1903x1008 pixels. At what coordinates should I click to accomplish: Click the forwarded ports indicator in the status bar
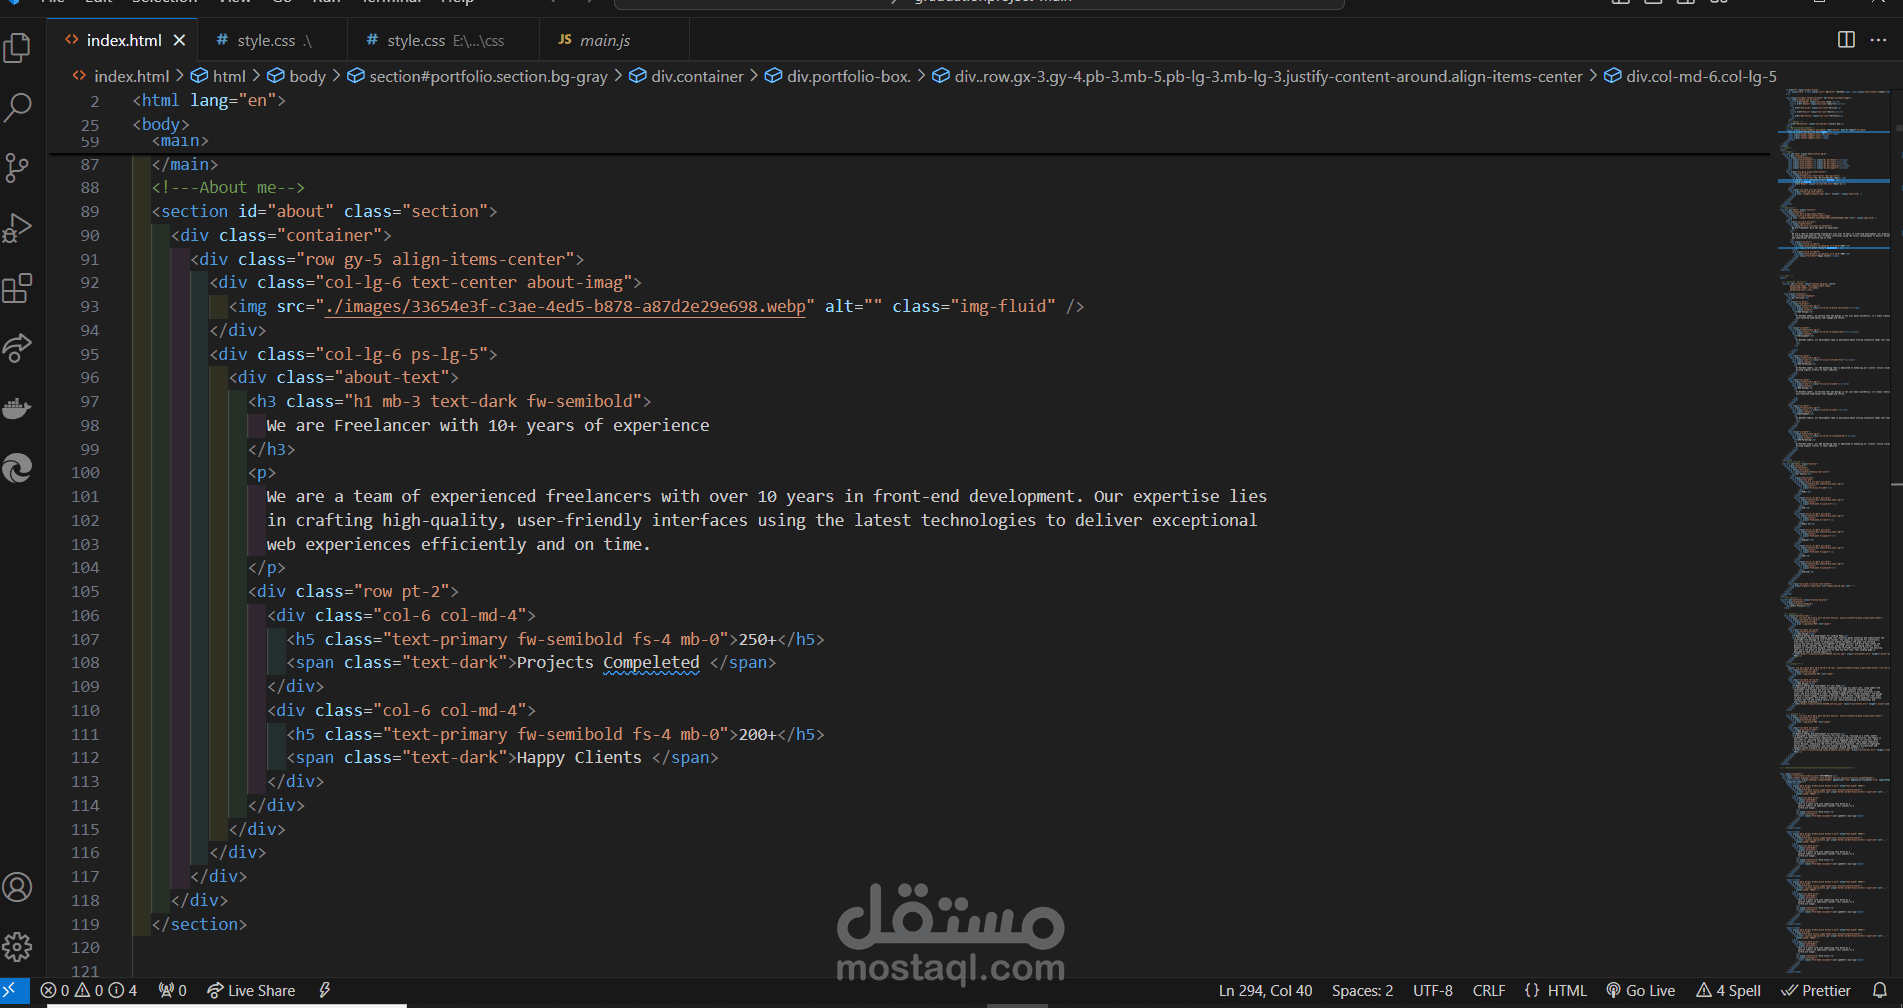[x=173, y=990]
